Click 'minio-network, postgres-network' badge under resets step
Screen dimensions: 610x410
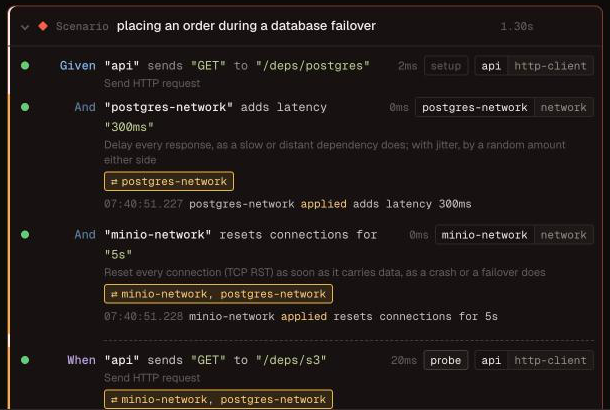pyautogui.click(x=218, y=294)
